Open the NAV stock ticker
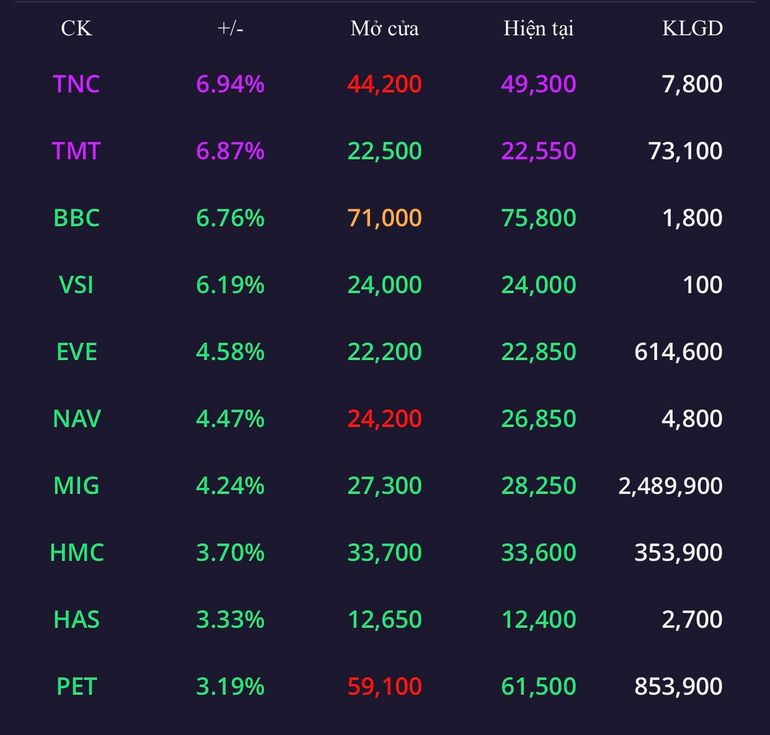 click(76, 418)
